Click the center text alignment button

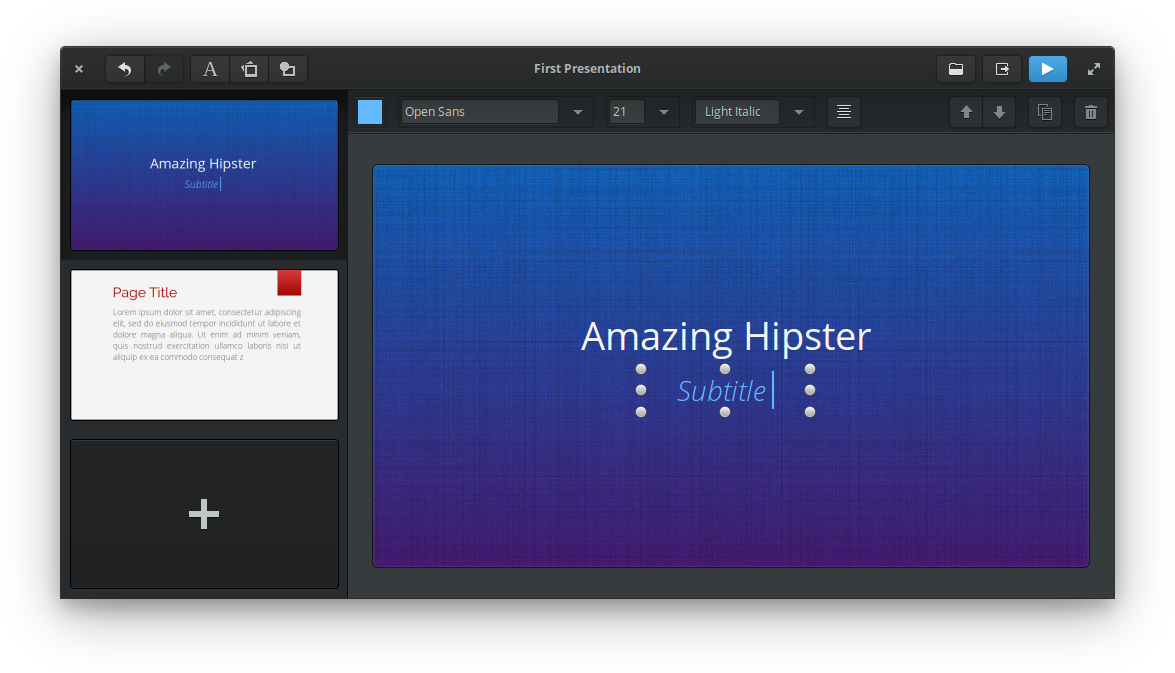tap(844, 112)
